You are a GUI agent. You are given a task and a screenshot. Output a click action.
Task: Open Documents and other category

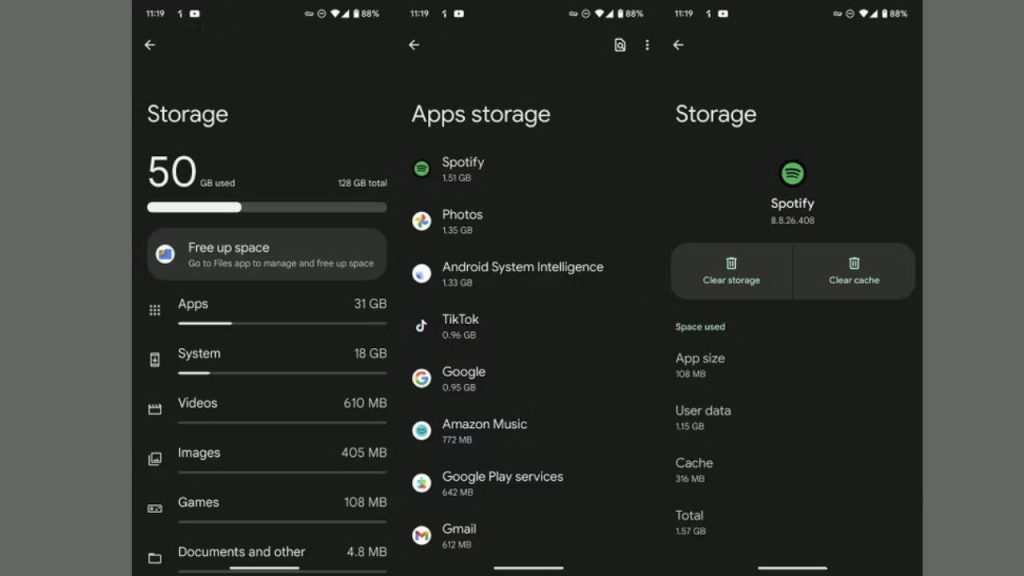pos(267,557)
